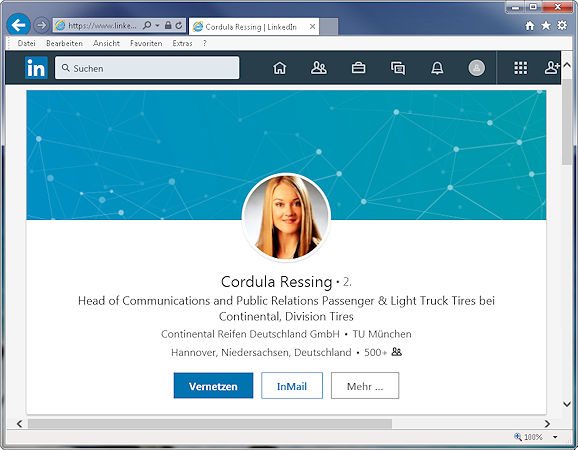Click the LinkedIn logo icon
578x450 pixels.
pos(36,68)
